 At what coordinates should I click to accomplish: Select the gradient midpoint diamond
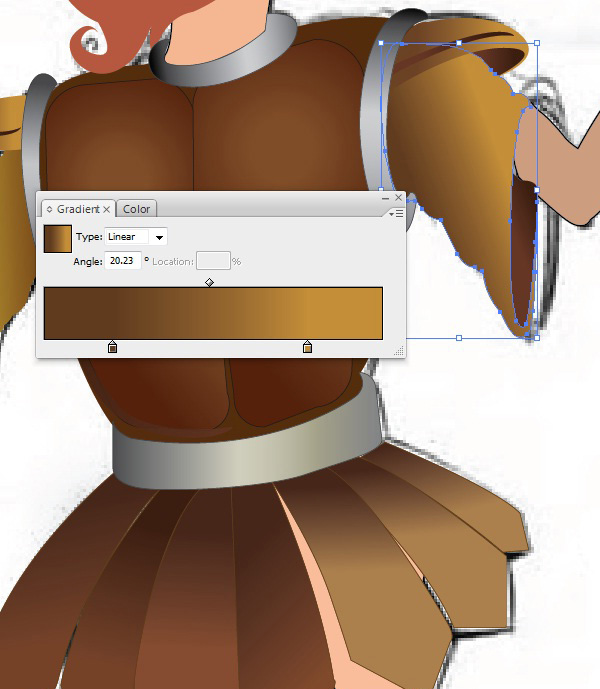210,282
